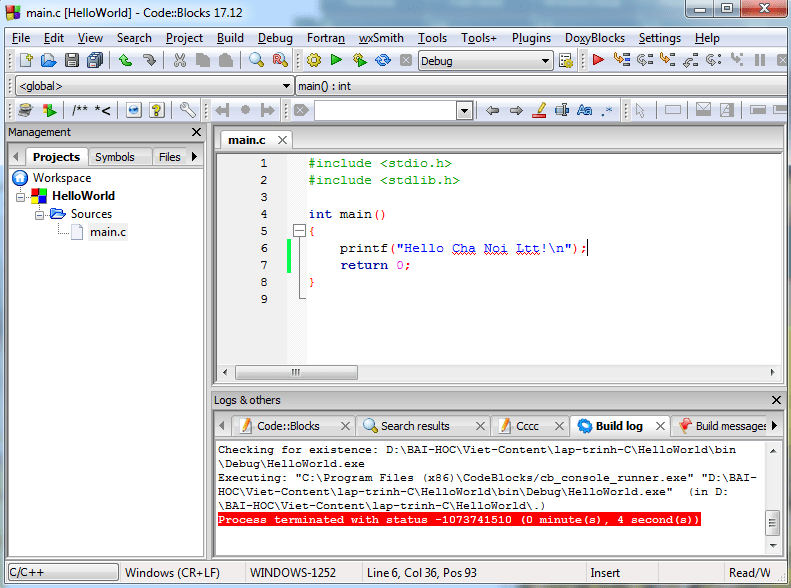The height and width of the screenshot is (588, 791).
Task: Click the Find magnifier icon
Action: click(256, 61)
